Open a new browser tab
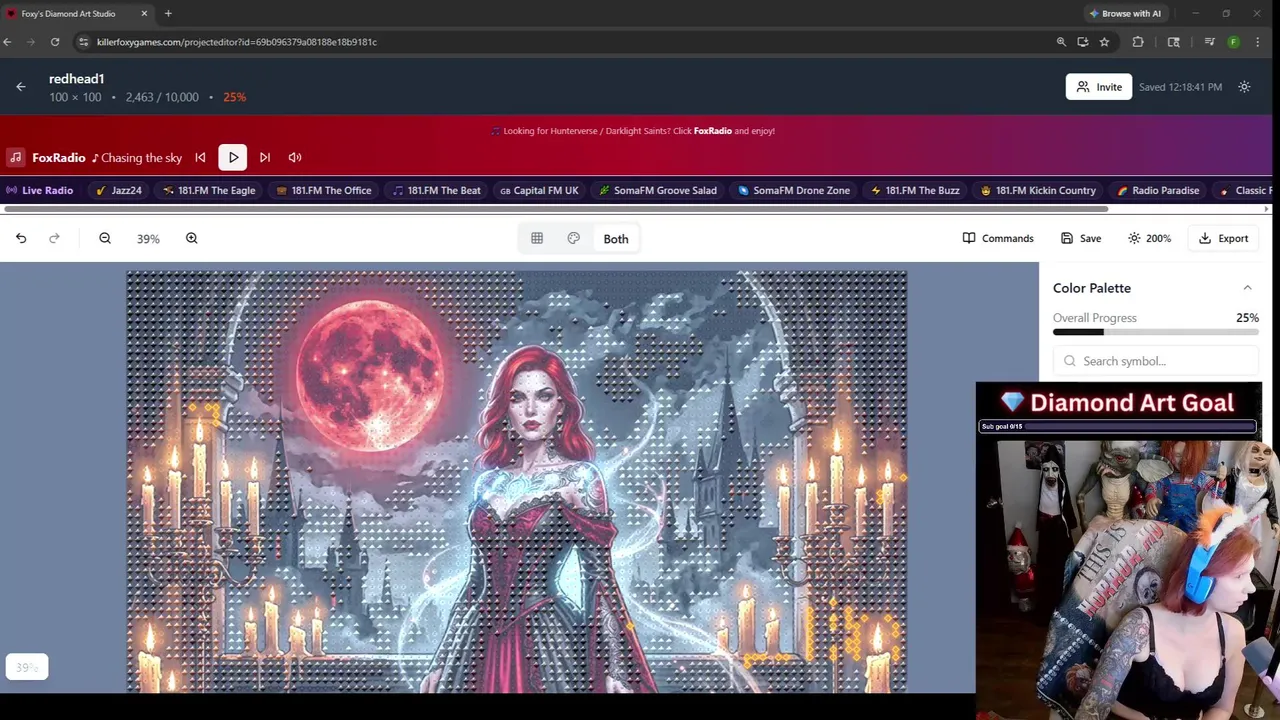 168,13
